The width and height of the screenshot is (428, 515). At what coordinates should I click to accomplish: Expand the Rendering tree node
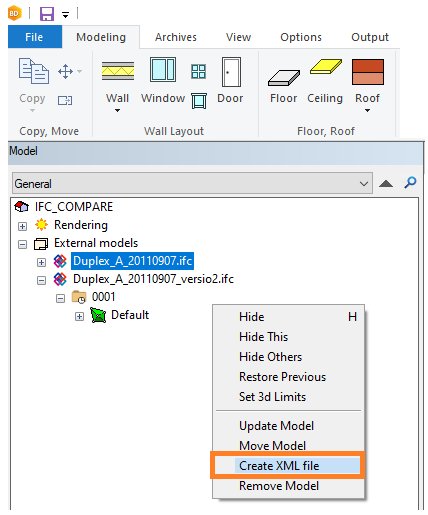click(x=22, y=226)
